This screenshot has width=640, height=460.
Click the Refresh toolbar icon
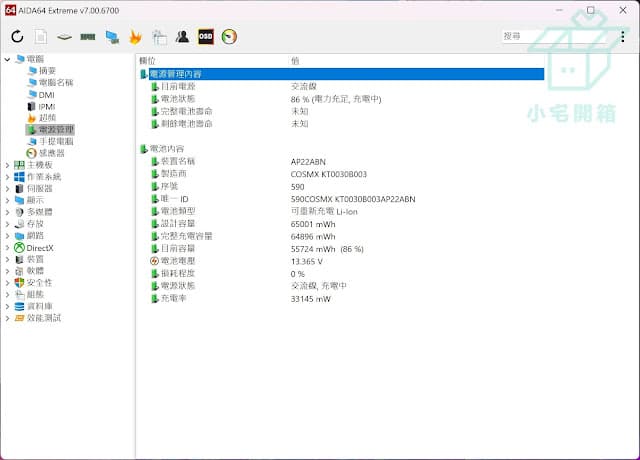point(17,37)
